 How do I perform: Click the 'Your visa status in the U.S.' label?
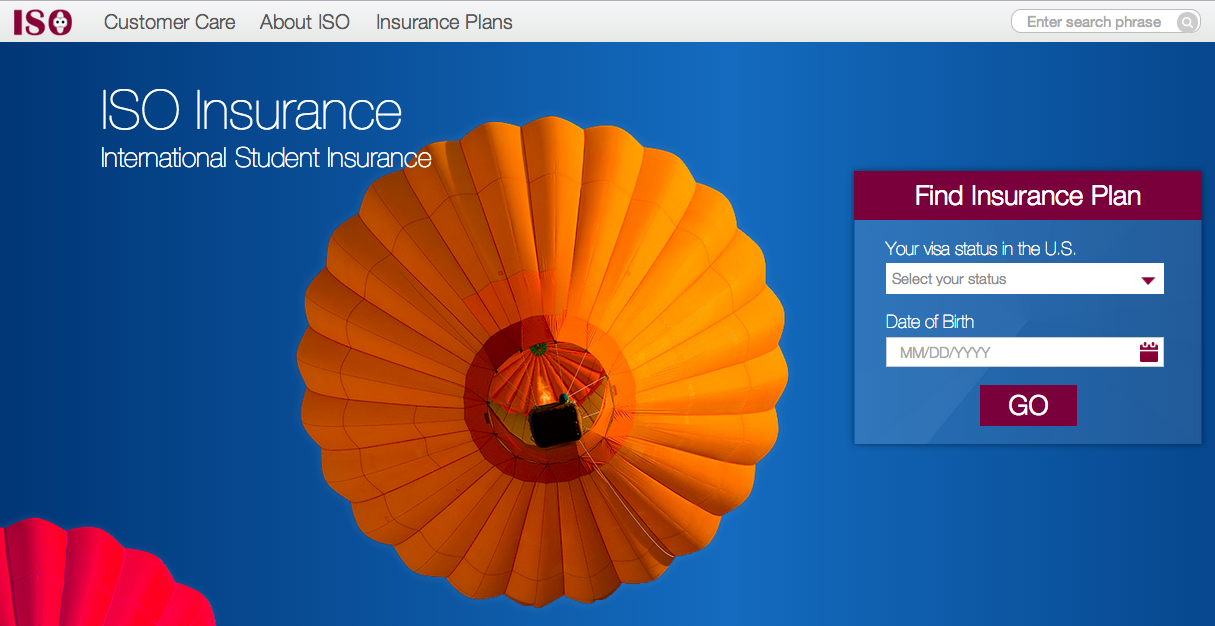point(980,249)
